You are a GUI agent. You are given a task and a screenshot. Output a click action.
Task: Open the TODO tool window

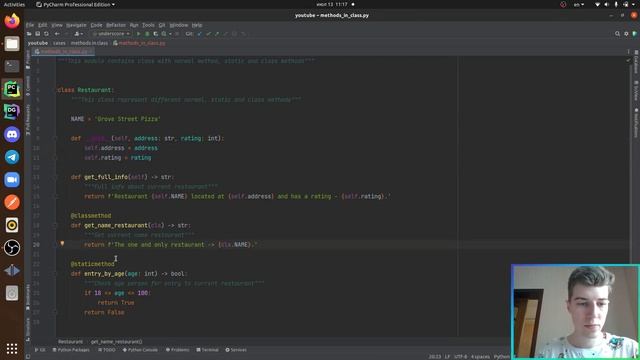click(107, 350)
